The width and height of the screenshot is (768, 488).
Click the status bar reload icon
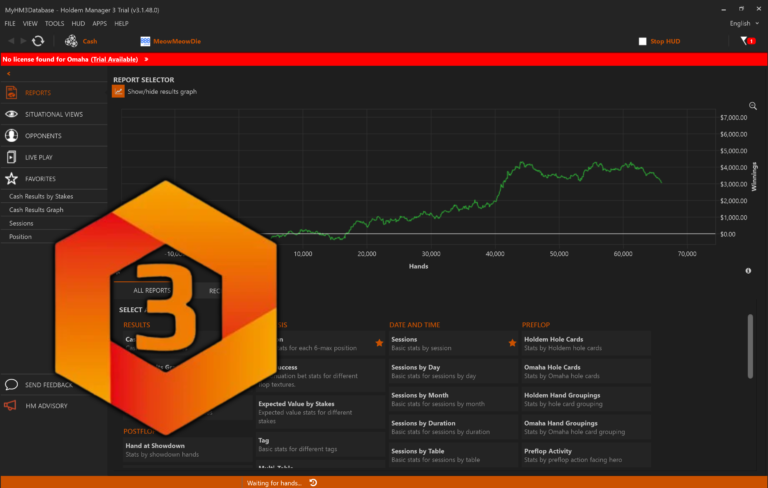(x=313, y=483)
